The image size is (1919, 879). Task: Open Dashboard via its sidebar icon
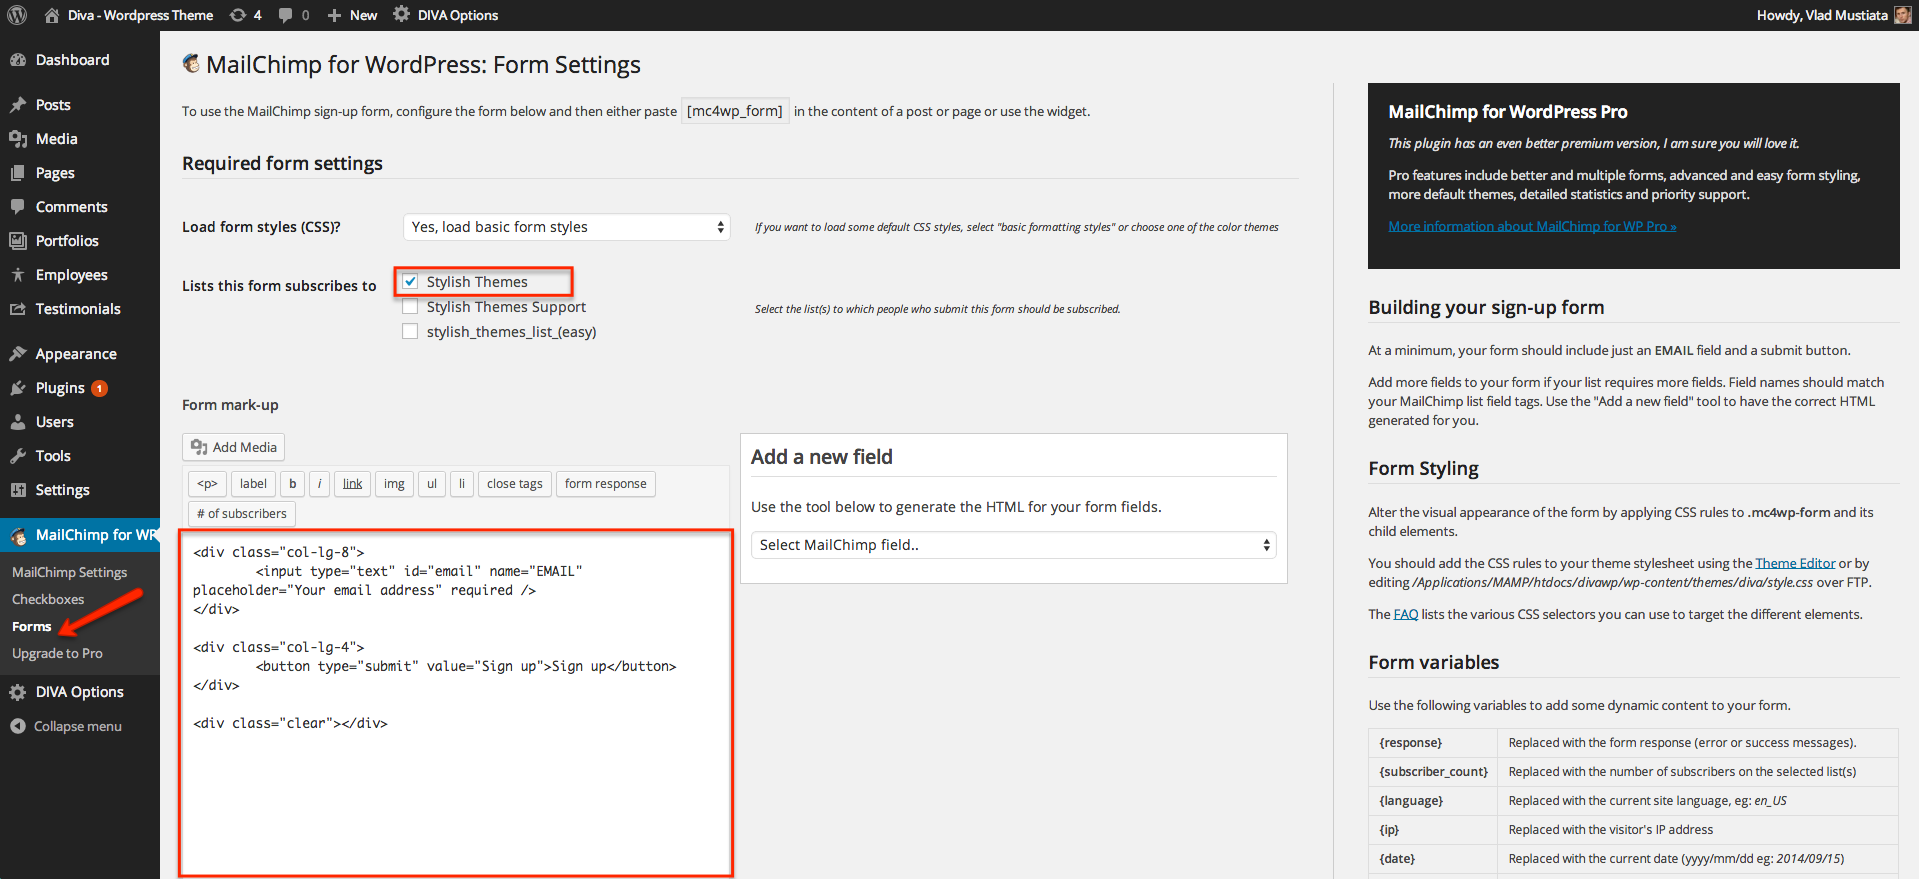click(18, 60)
